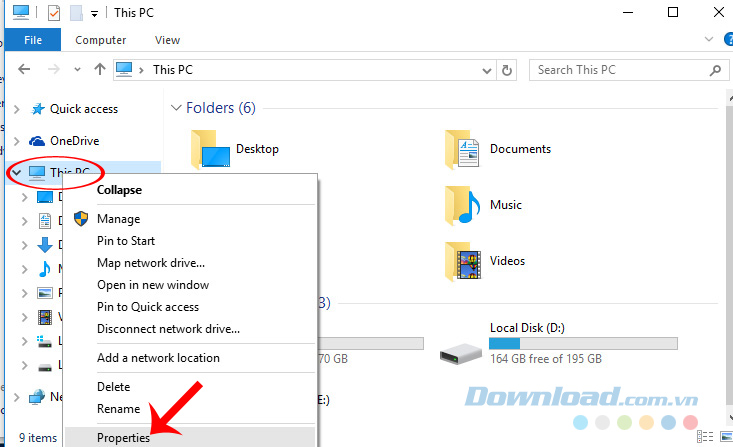733x447 pixels.
Task: Select the Local Disk (D:) drive icon
Action: pos(460,353)
